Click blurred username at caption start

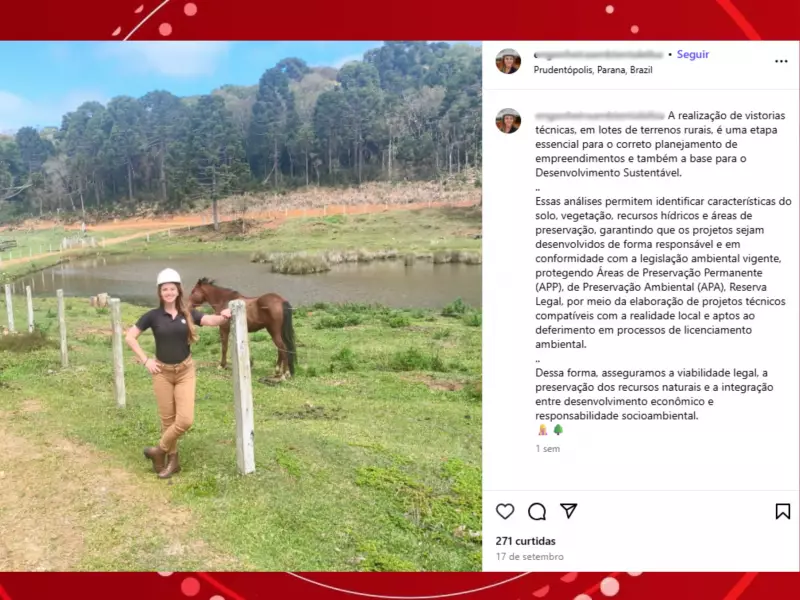click(x=599, y=116)
